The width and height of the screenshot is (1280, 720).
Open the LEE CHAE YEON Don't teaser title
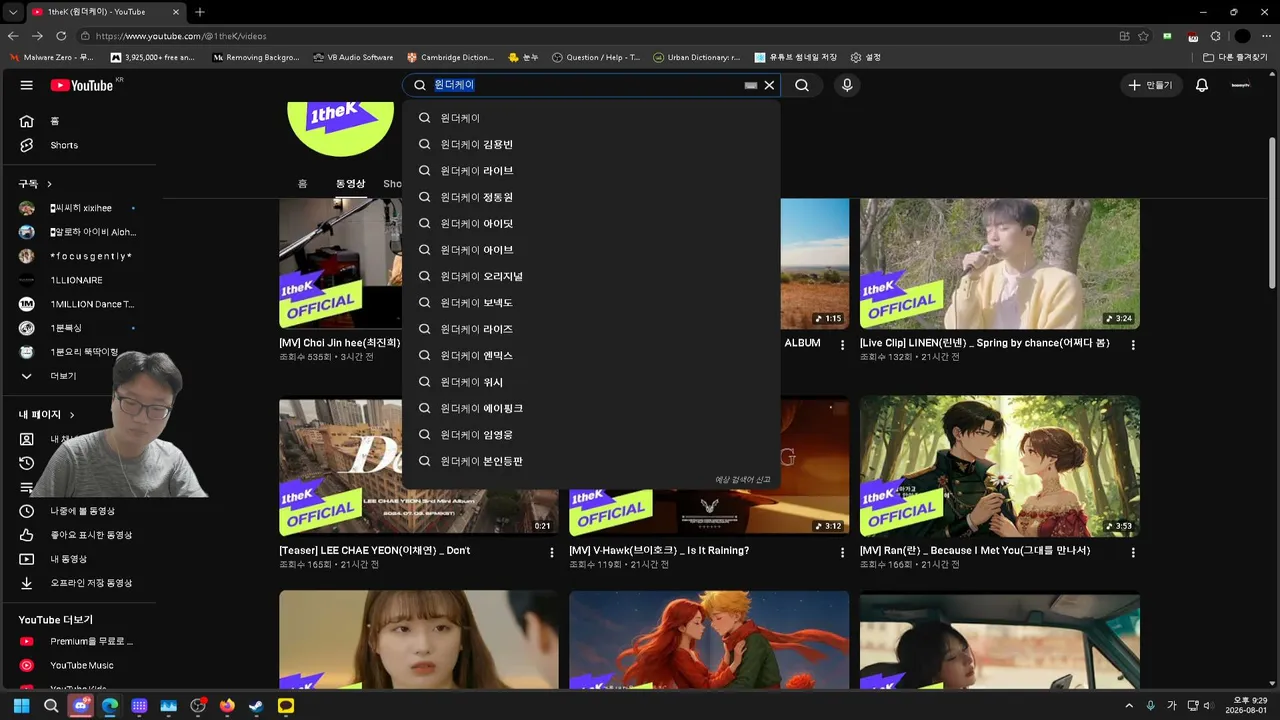click(x=375, y=551)
